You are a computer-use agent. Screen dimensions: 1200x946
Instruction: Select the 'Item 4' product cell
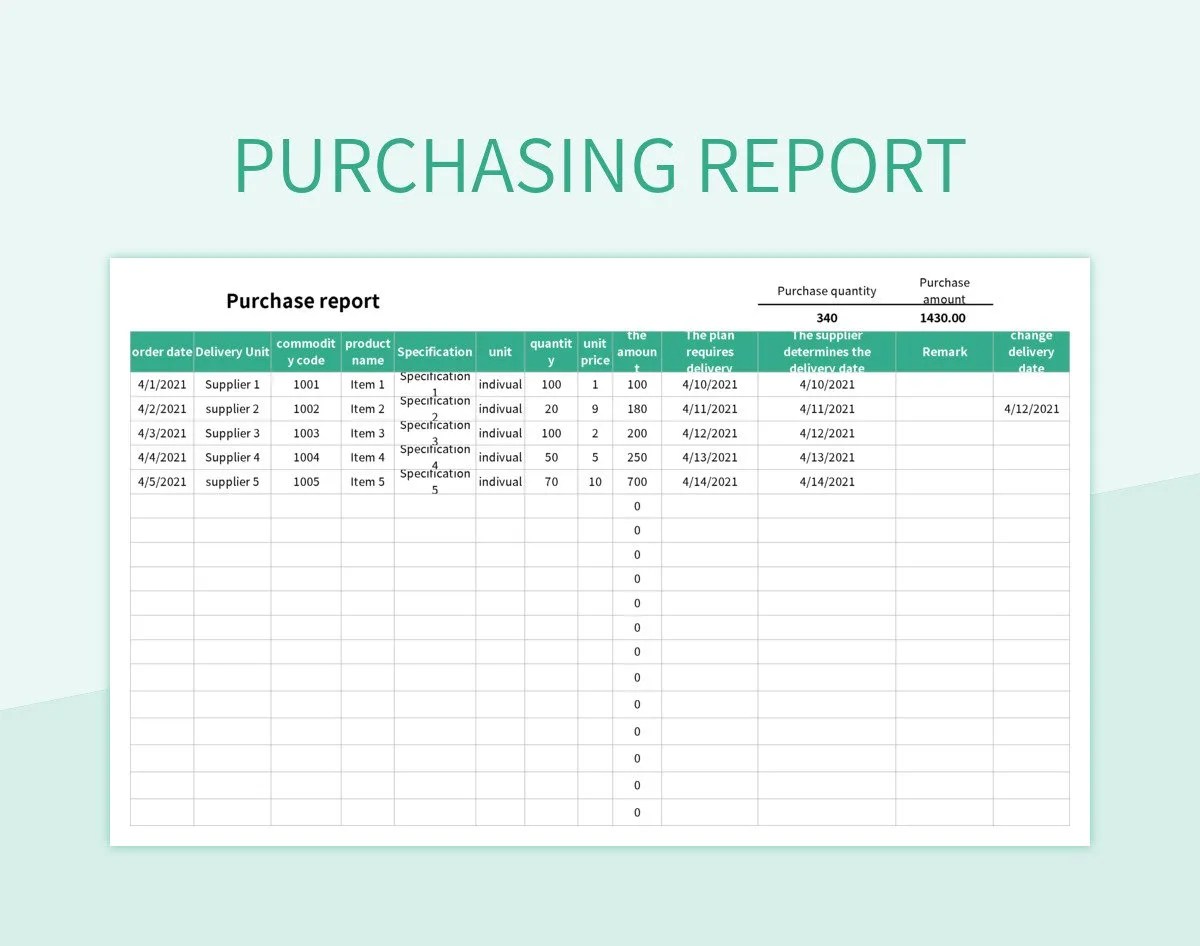click(368, 457)
